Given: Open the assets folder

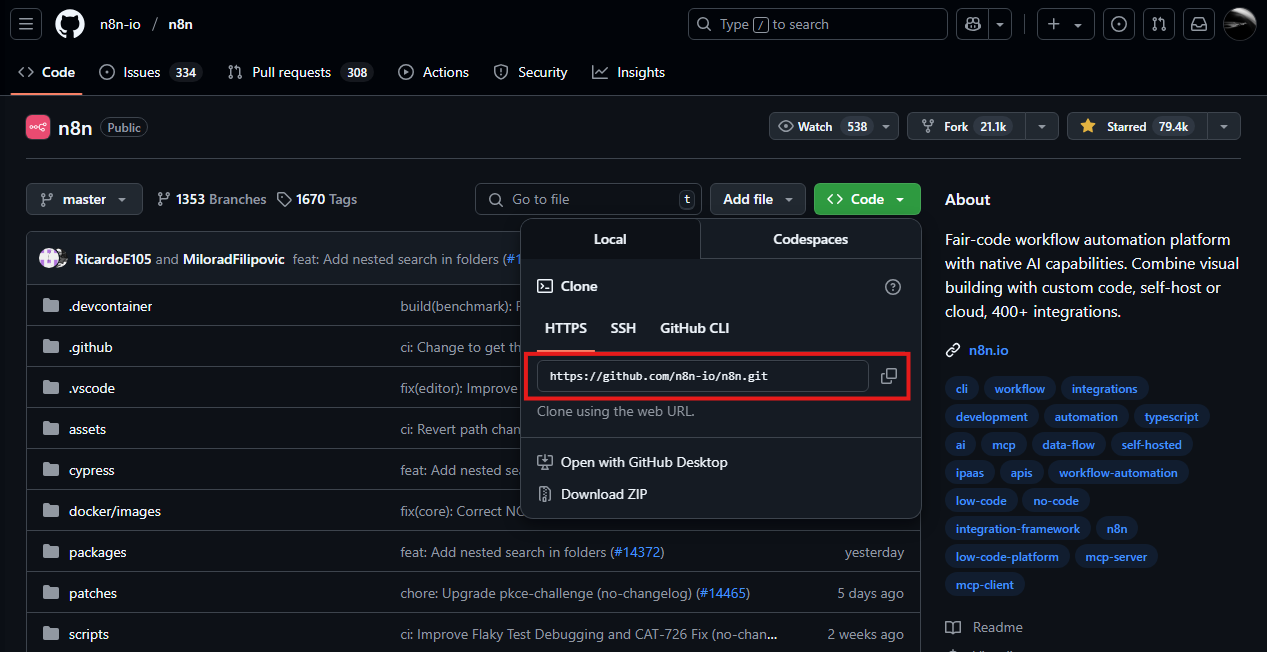Looking at the screenshot, I should tap(88, 429).
